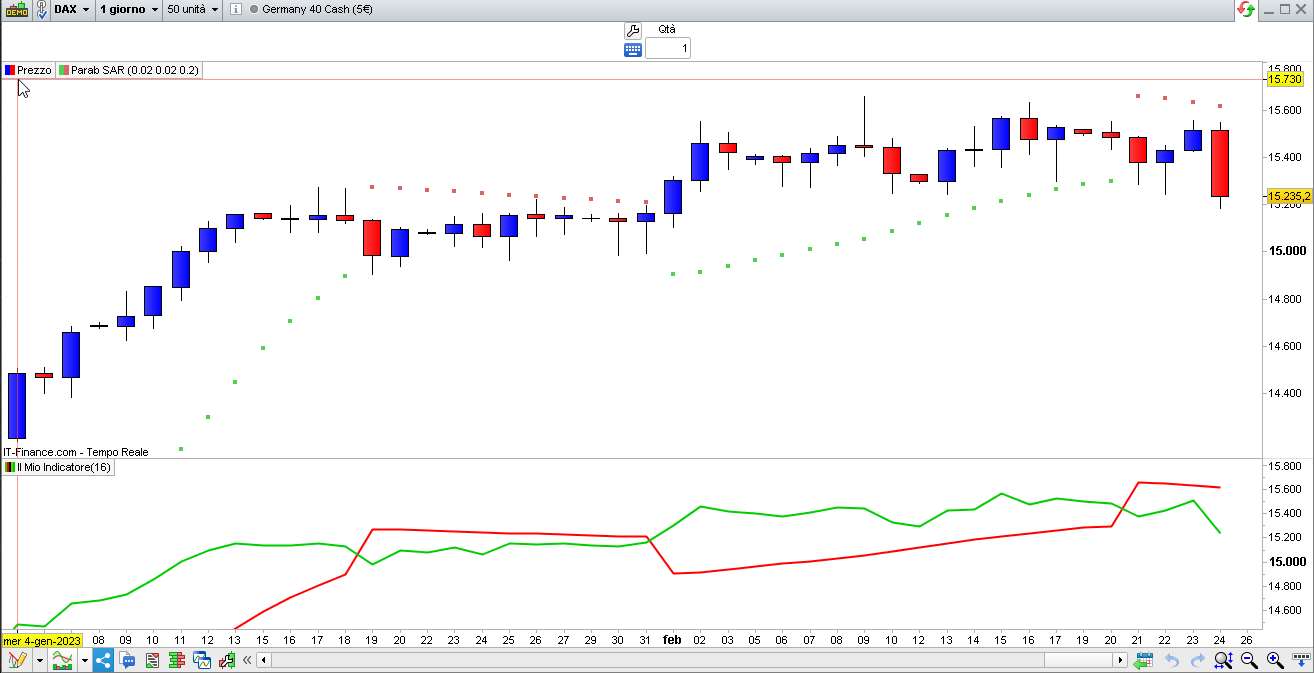Click the red-green bricks icon
The height and width of the screenshot is (673, 1314).
177,660
